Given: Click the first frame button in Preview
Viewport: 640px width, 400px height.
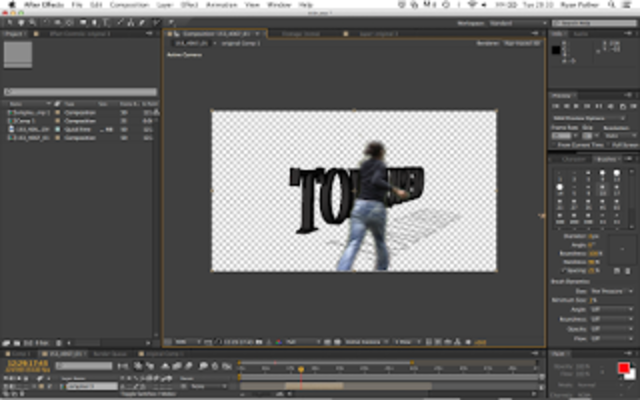Looking at the screenshot, I should (x=556, y=106).
